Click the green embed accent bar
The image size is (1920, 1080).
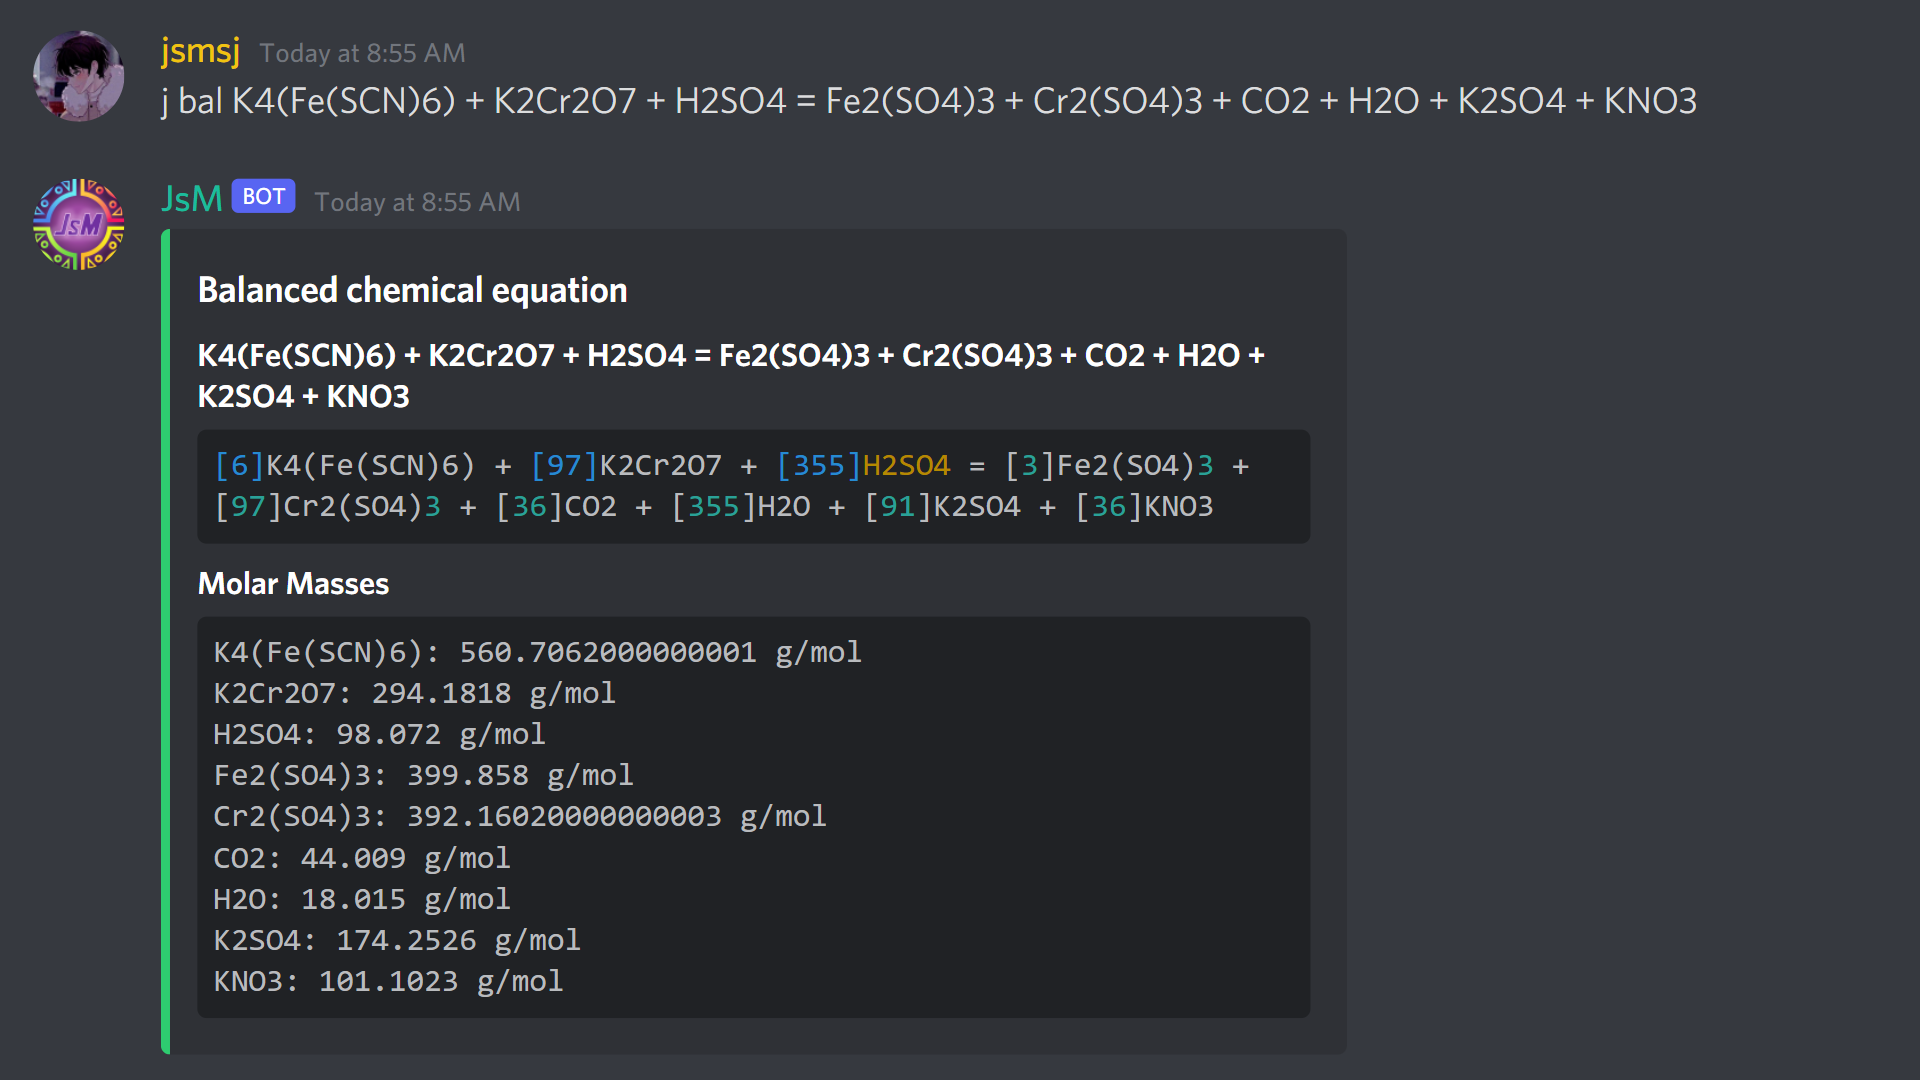click(165, 641)
